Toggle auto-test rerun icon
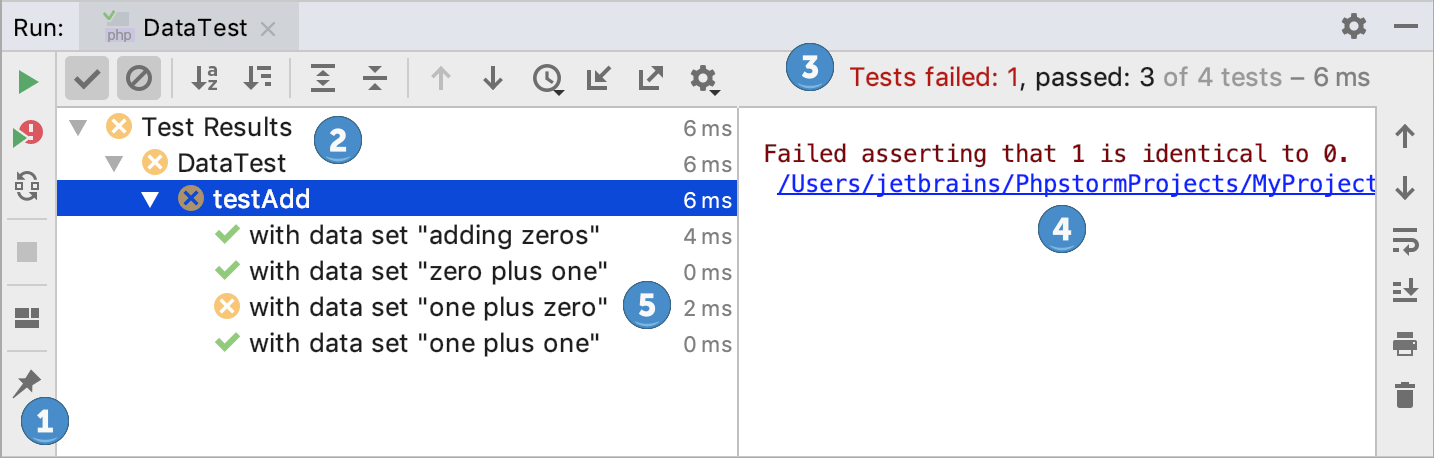The height and width of the screenshot is (458, 1434). [x=28, y=187]
